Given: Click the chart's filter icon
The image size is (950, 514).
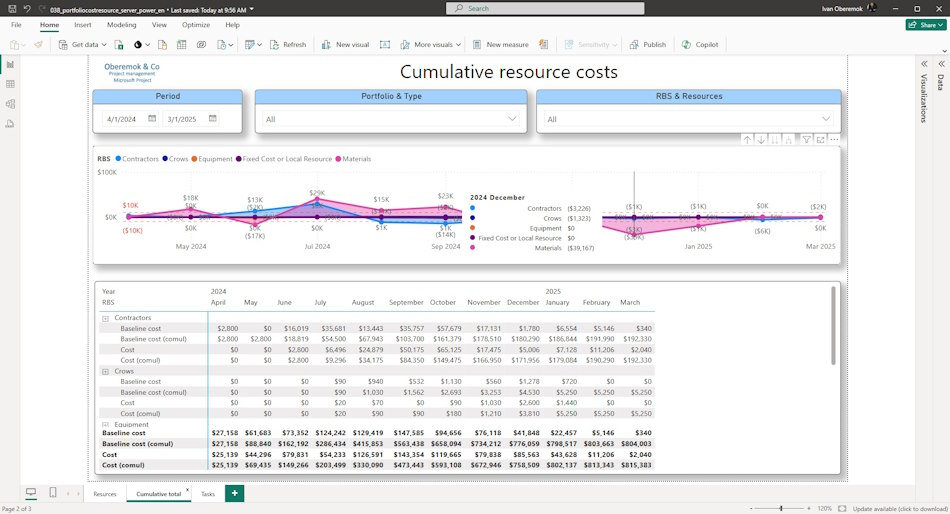Looking at the screenshot, I should pyautogui.click(x=806, y=140).
